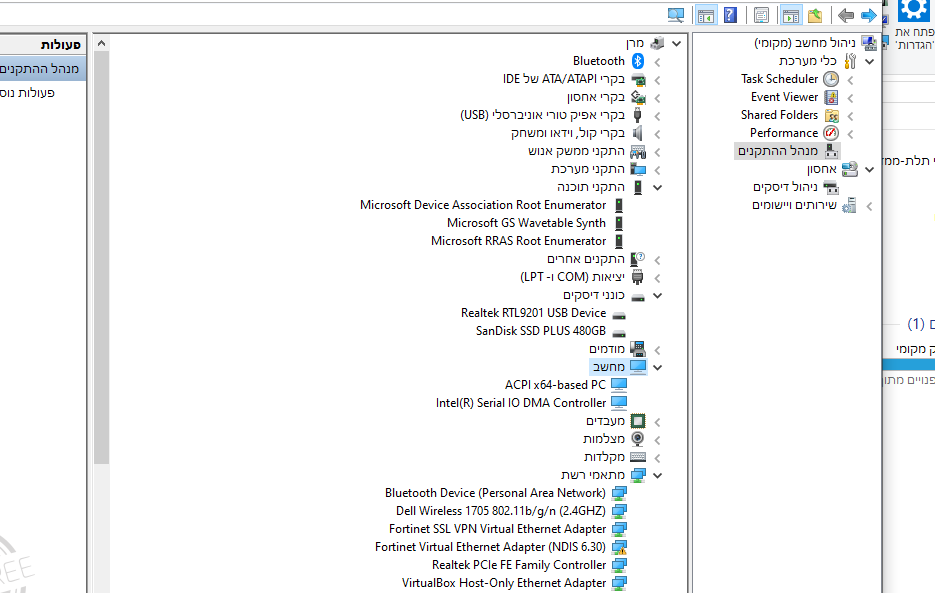
Task: Open Properties via the toolbar icon
Action: (x=761, y=14)
